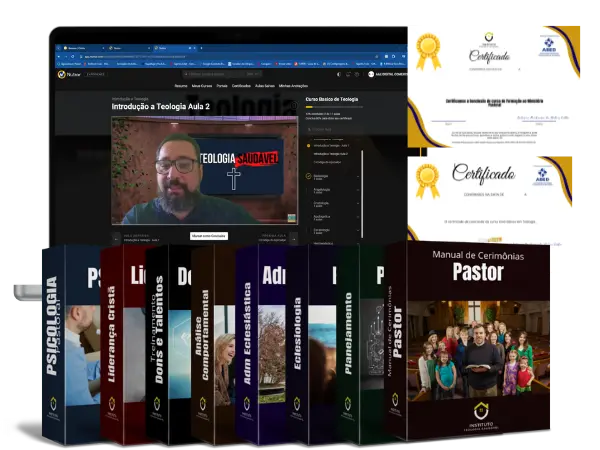Screen dimensions: 600x450
Task: Open a new browser tab with plus icon
Action: [x=201, y=48]
